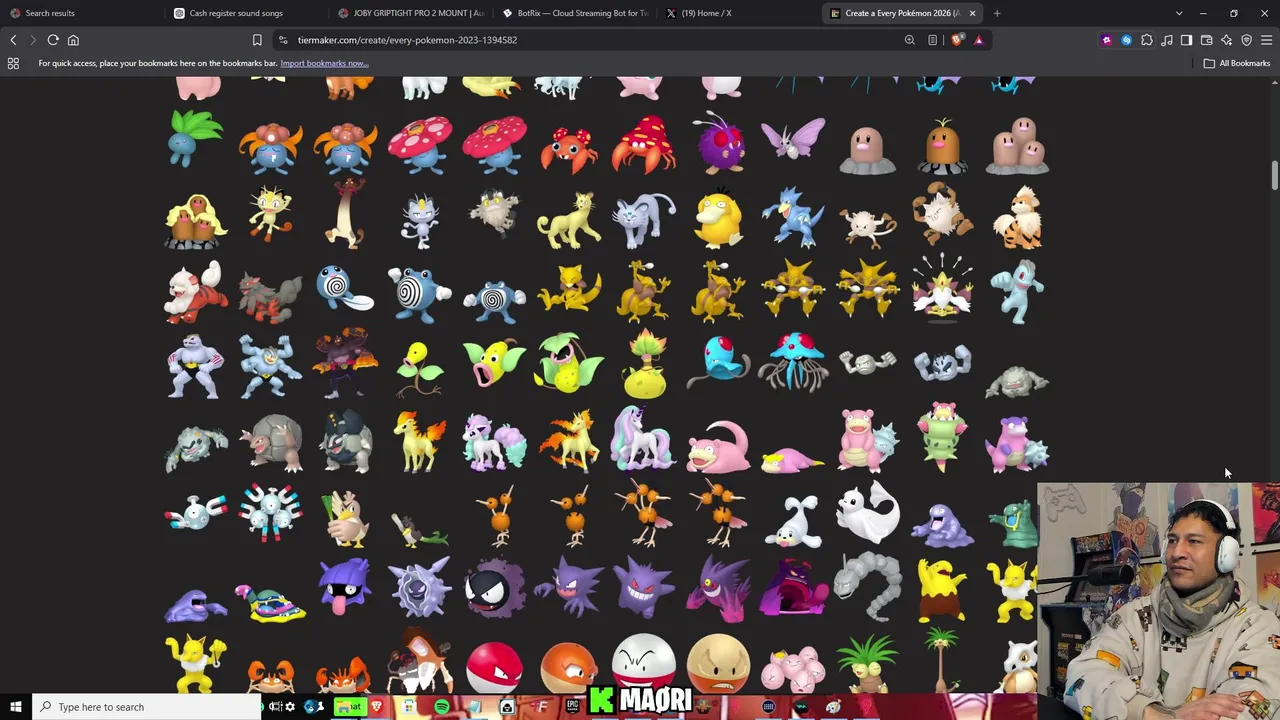Select the Poliwag image
The height and width of the screenshot is (720, 1280).
(345, 289)
